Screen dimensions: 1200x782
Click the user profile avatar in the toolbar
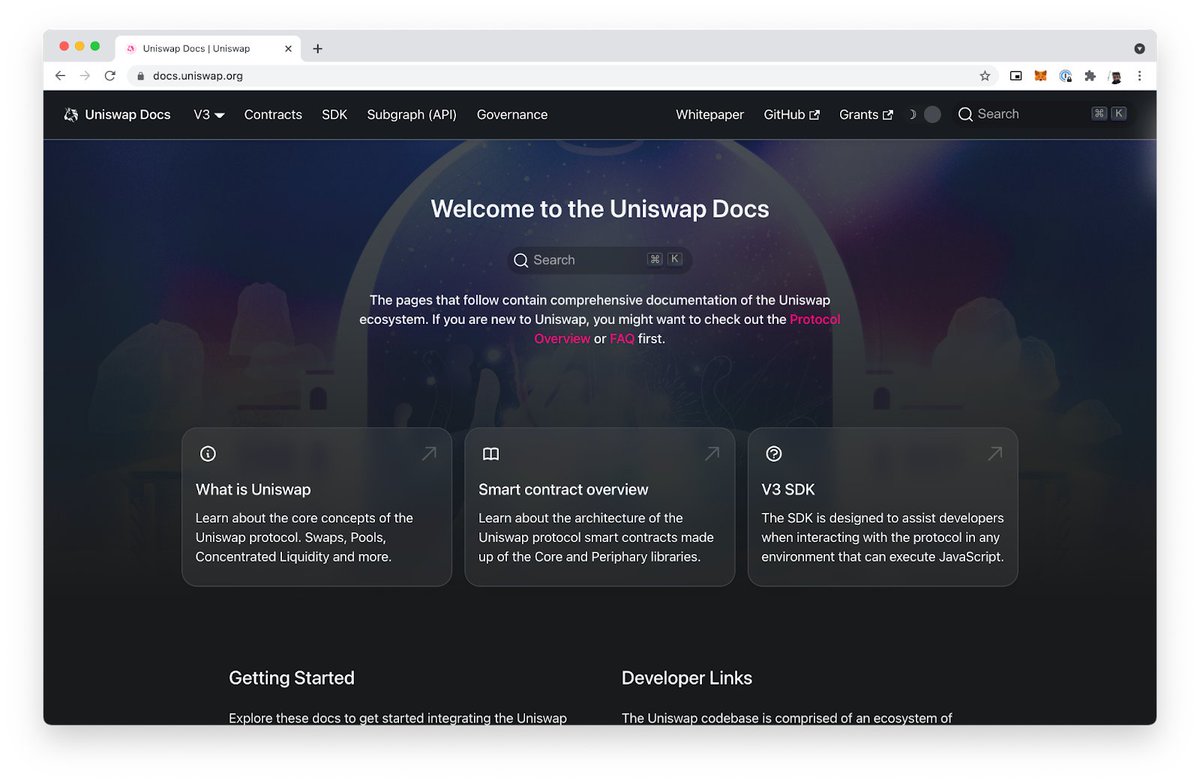click(1115, 76)
